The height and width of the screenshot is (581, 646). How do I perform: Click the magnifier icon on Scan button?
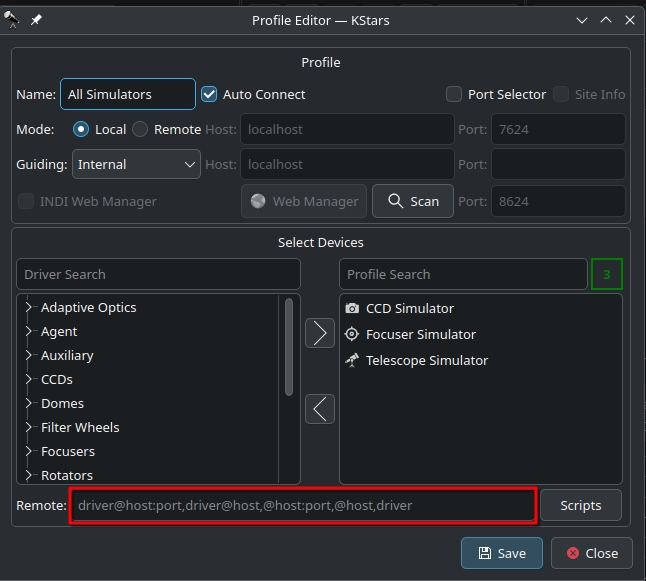(x=396, y=201)
